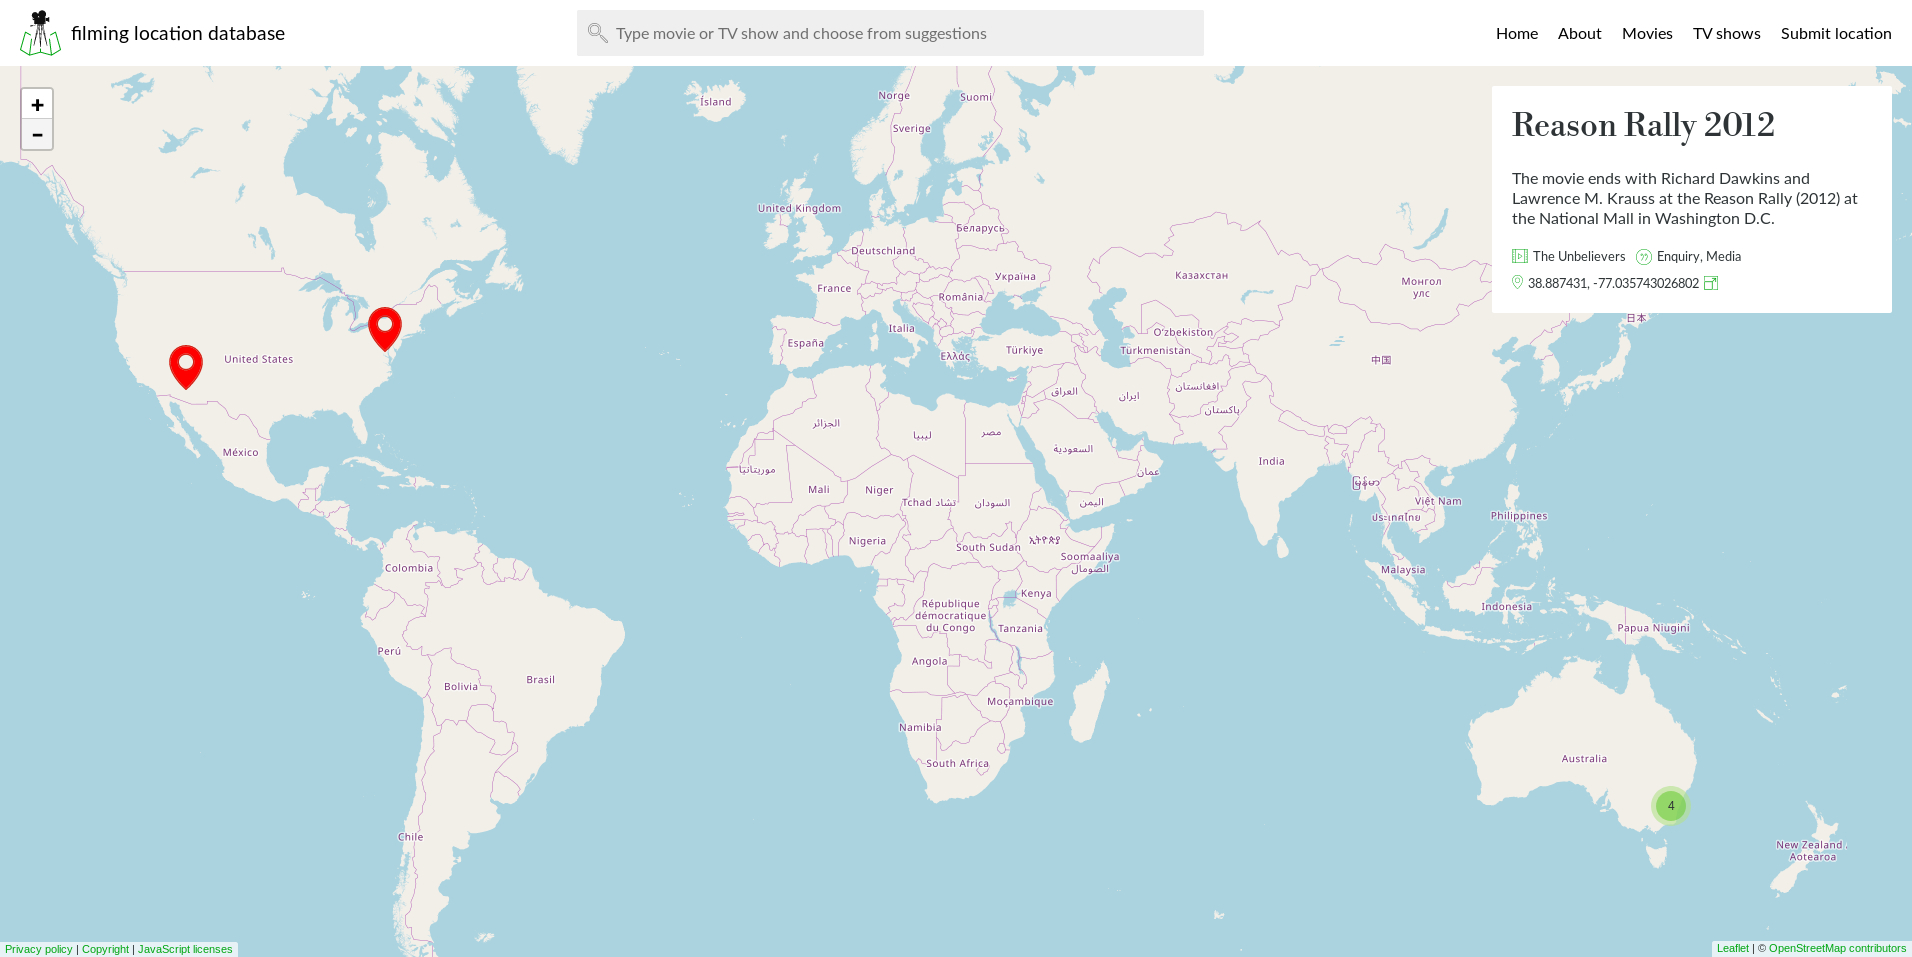
Task: Zoom out using the map minus button
Action: [37, 134]
